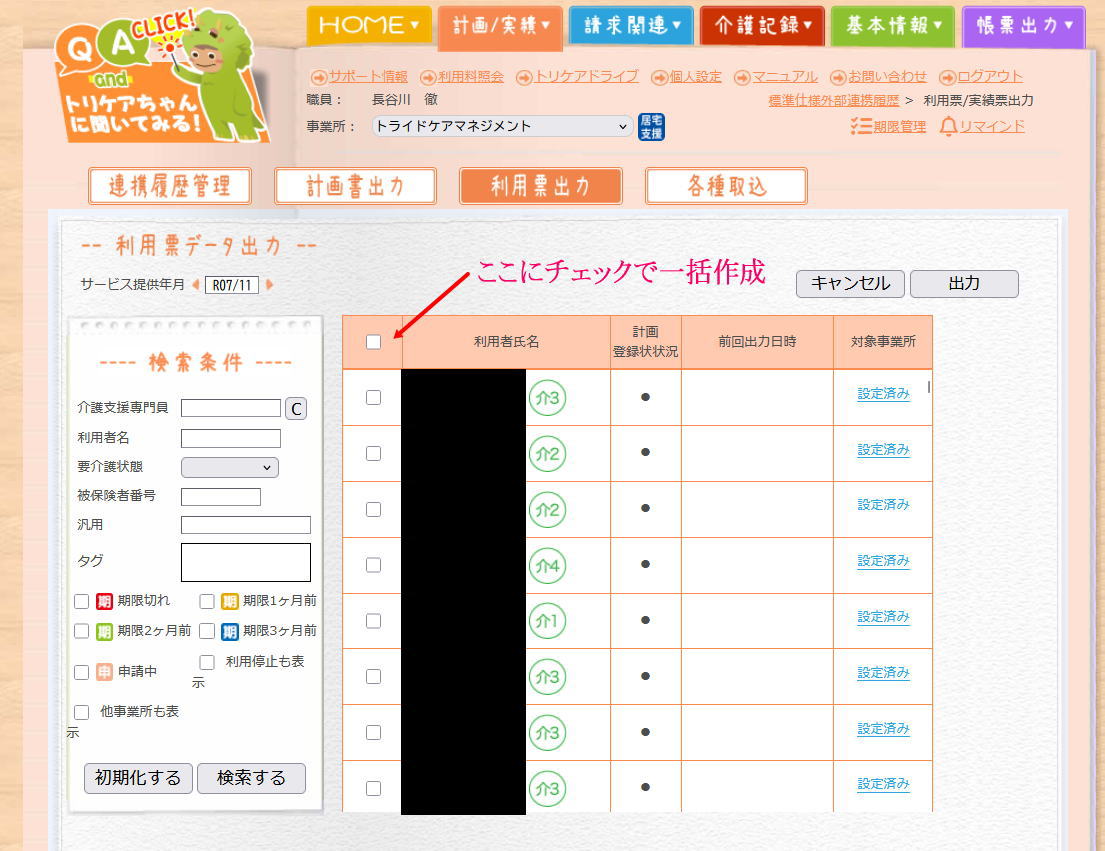Switch to the 計画書出力 tab
Screen dimensions: 1105x851
355,186
